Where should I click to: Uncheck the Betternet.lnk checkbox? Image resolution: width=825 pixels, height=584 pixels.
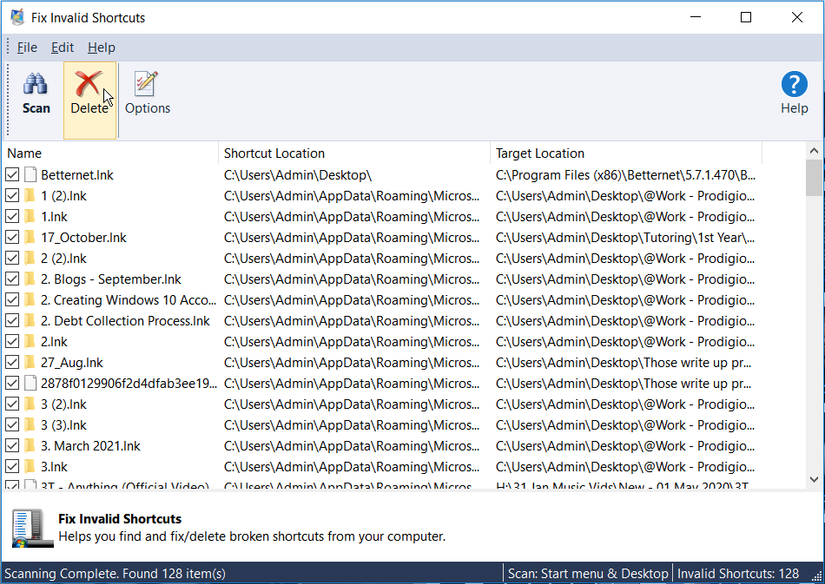point(10,174)
